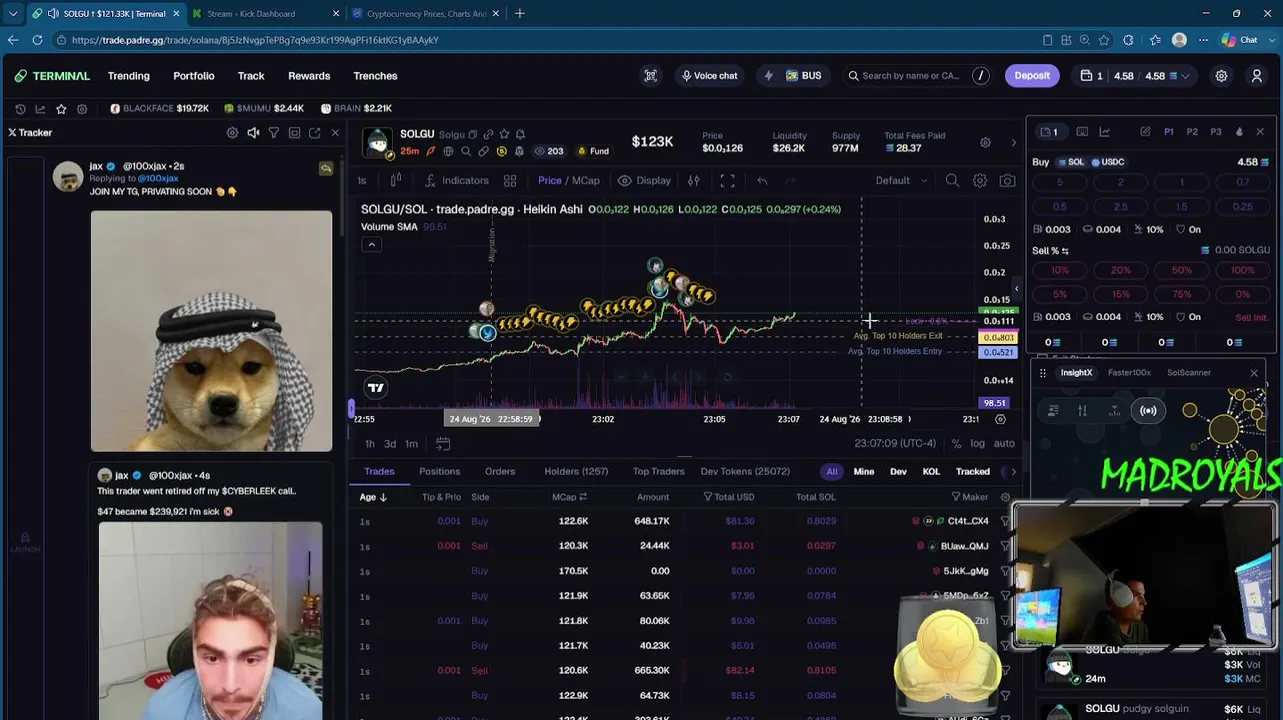
Task: Show recent history in ticker bar
Action: click(x=20, y=108)
